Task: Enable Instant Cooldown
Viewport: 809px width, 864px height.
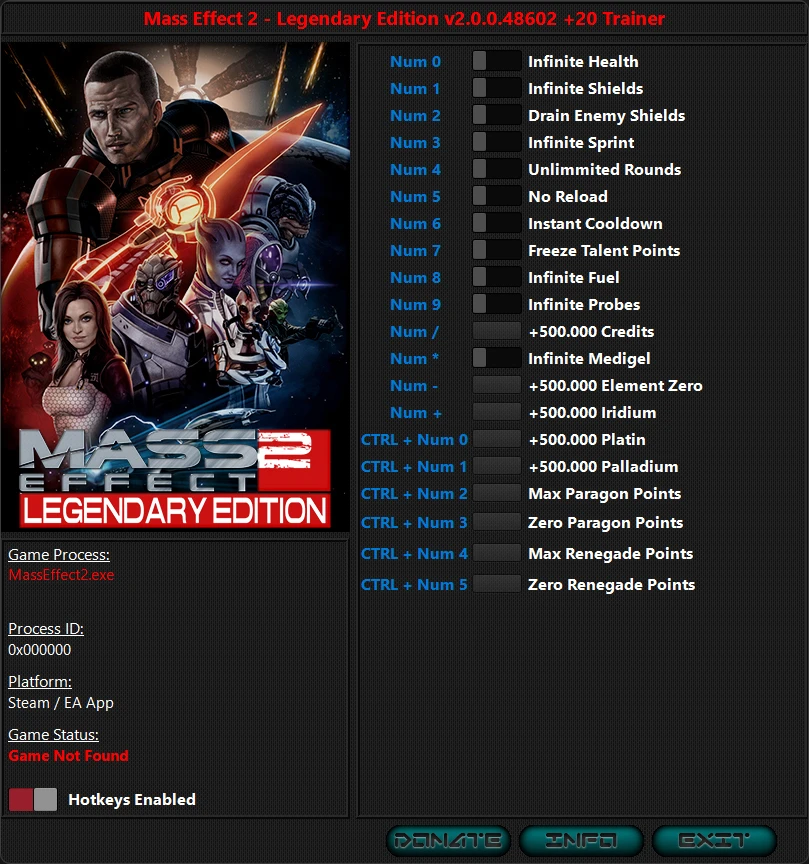Action: pyautogui.click(x=497, y=223)
